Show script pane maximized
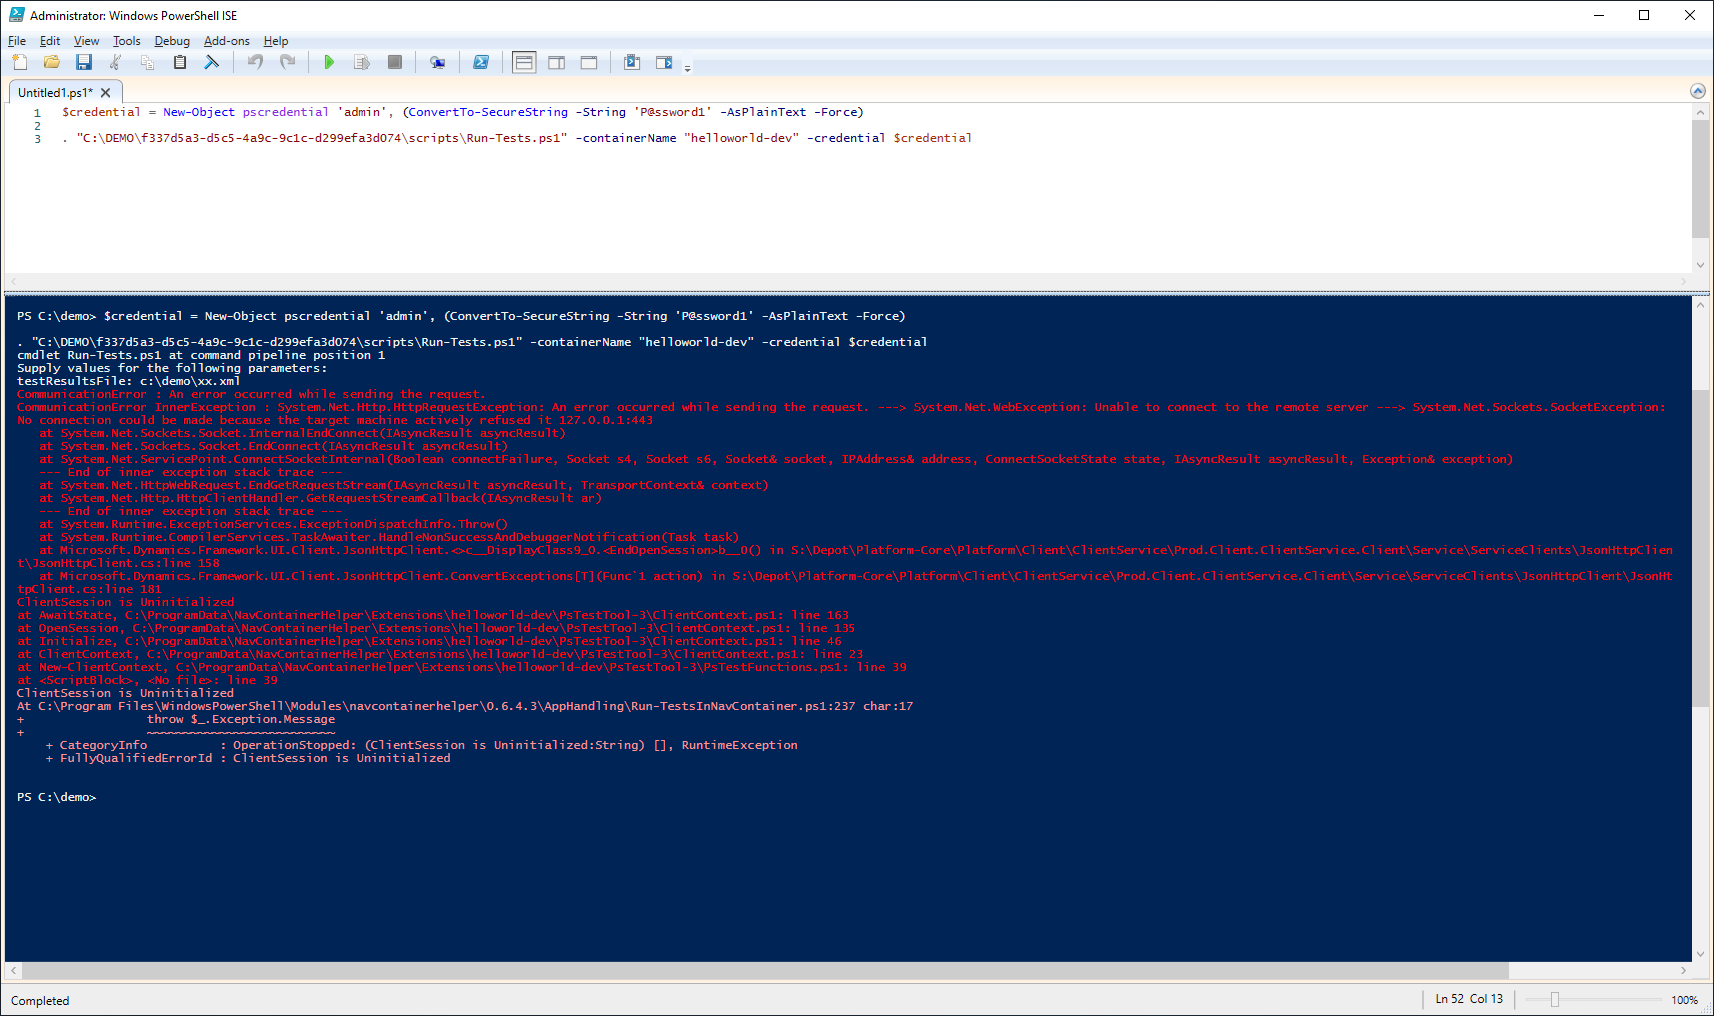Screen dimensions: 1714x1016 click(589, 62)
